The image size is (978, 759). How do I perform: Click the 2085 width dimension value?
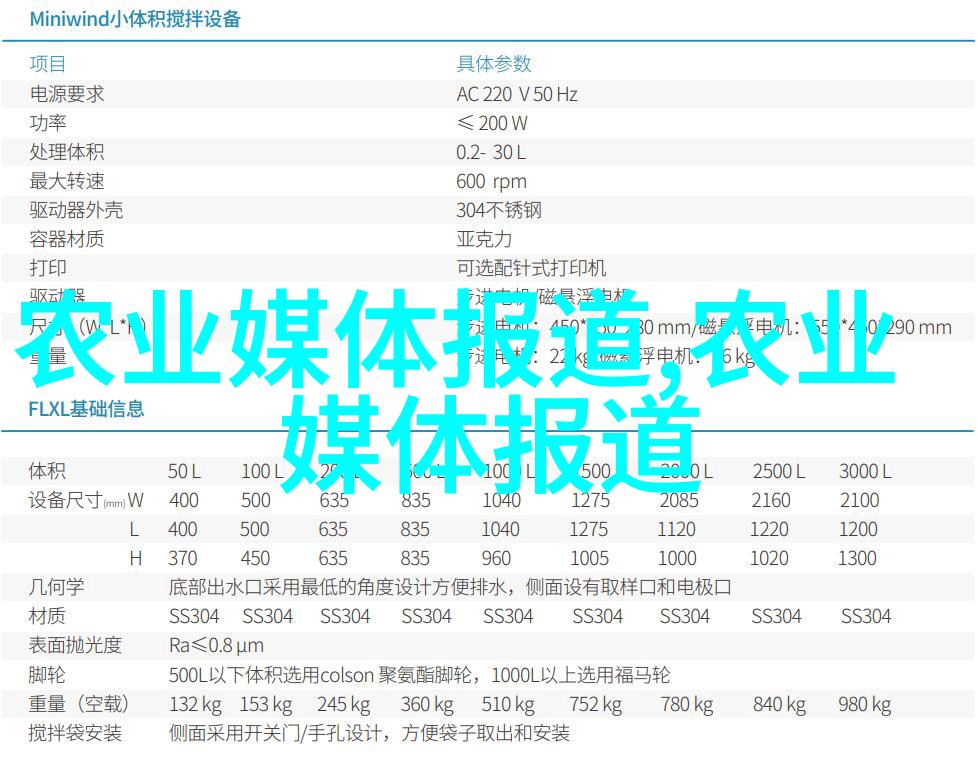679,500
